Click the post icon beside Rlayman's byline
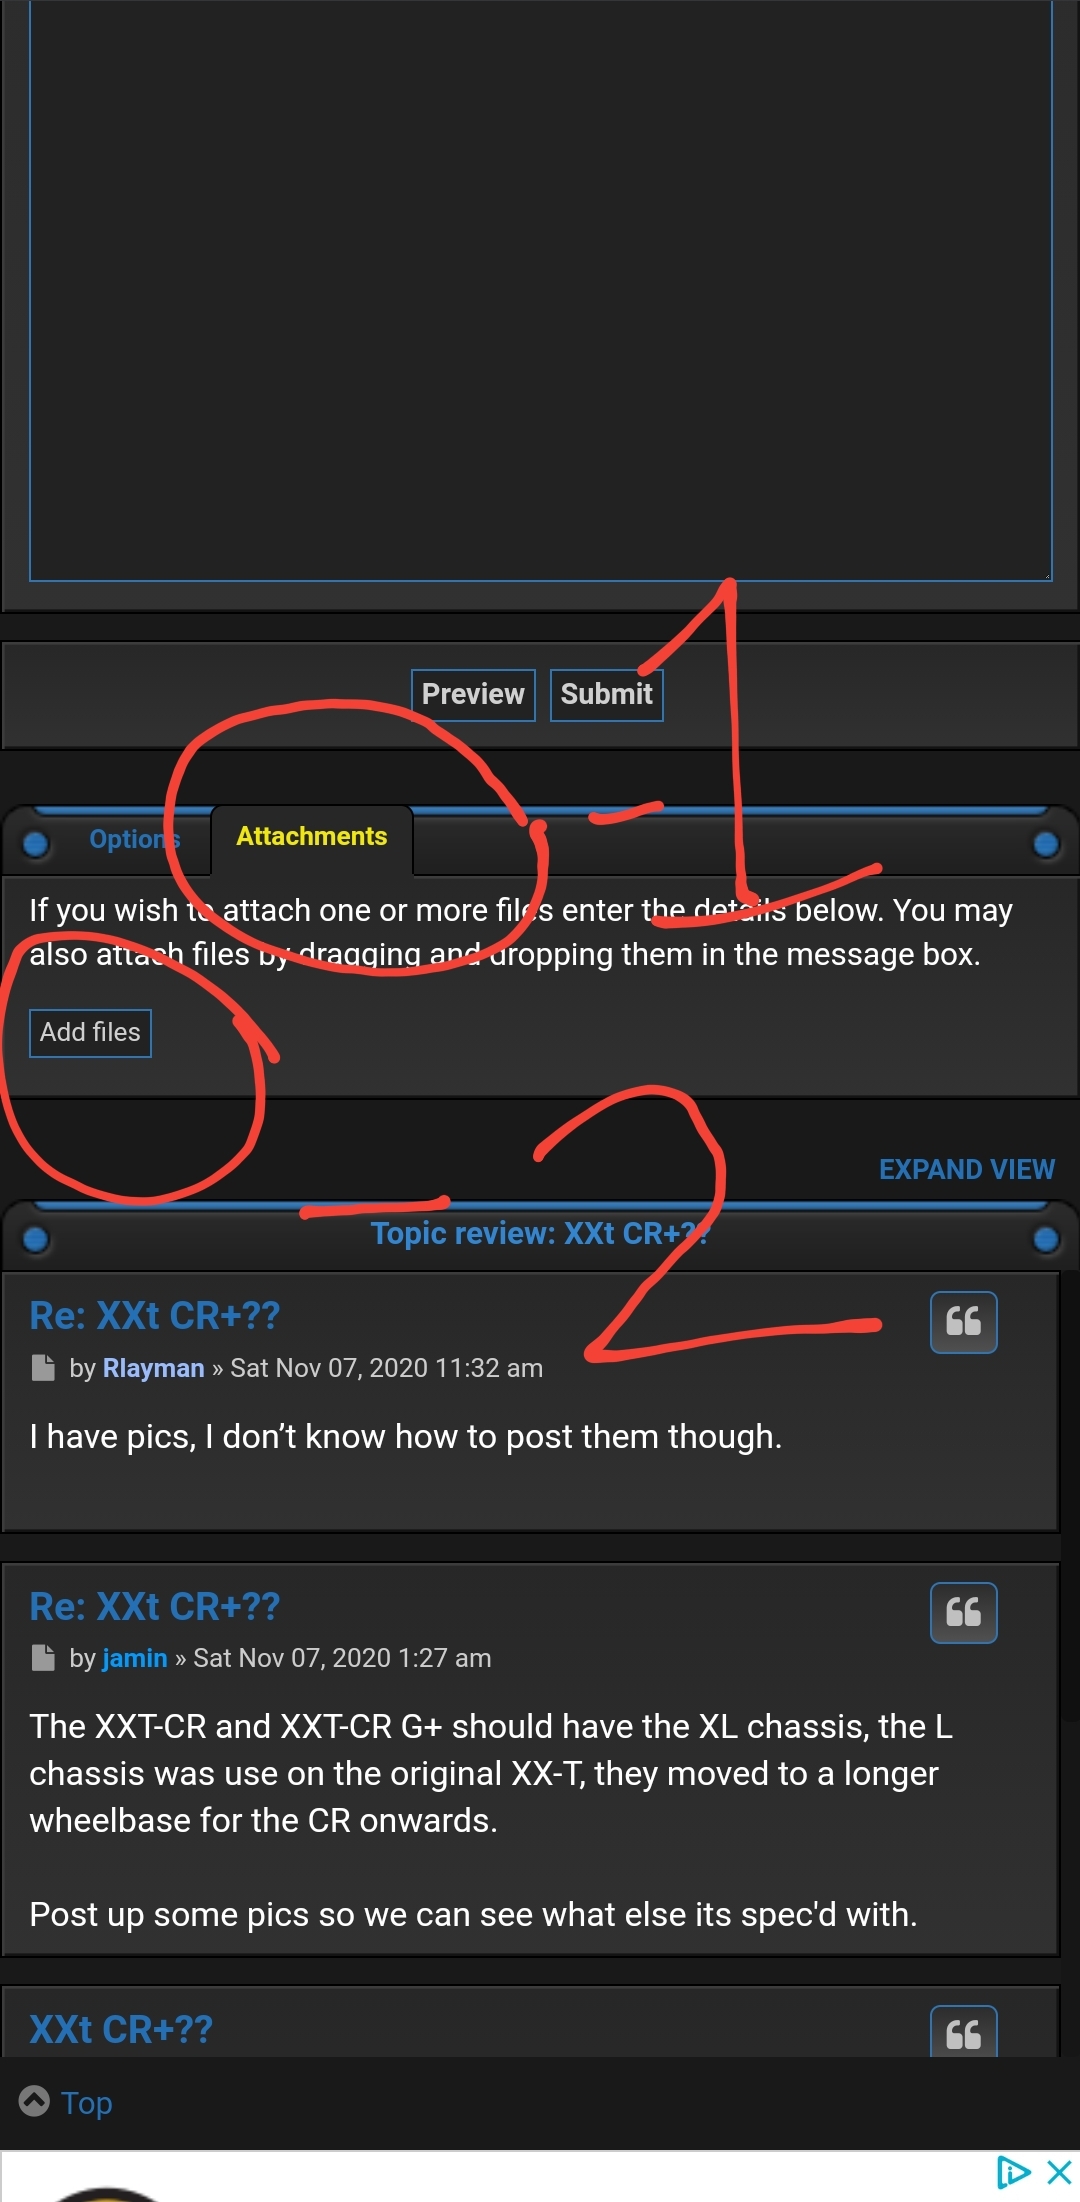This screenshot has width=1080, height=2202. 43,1367
